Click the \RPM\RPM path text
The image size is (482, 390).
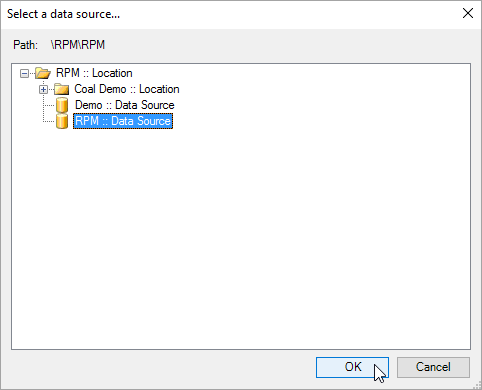[x=78, y=45]
